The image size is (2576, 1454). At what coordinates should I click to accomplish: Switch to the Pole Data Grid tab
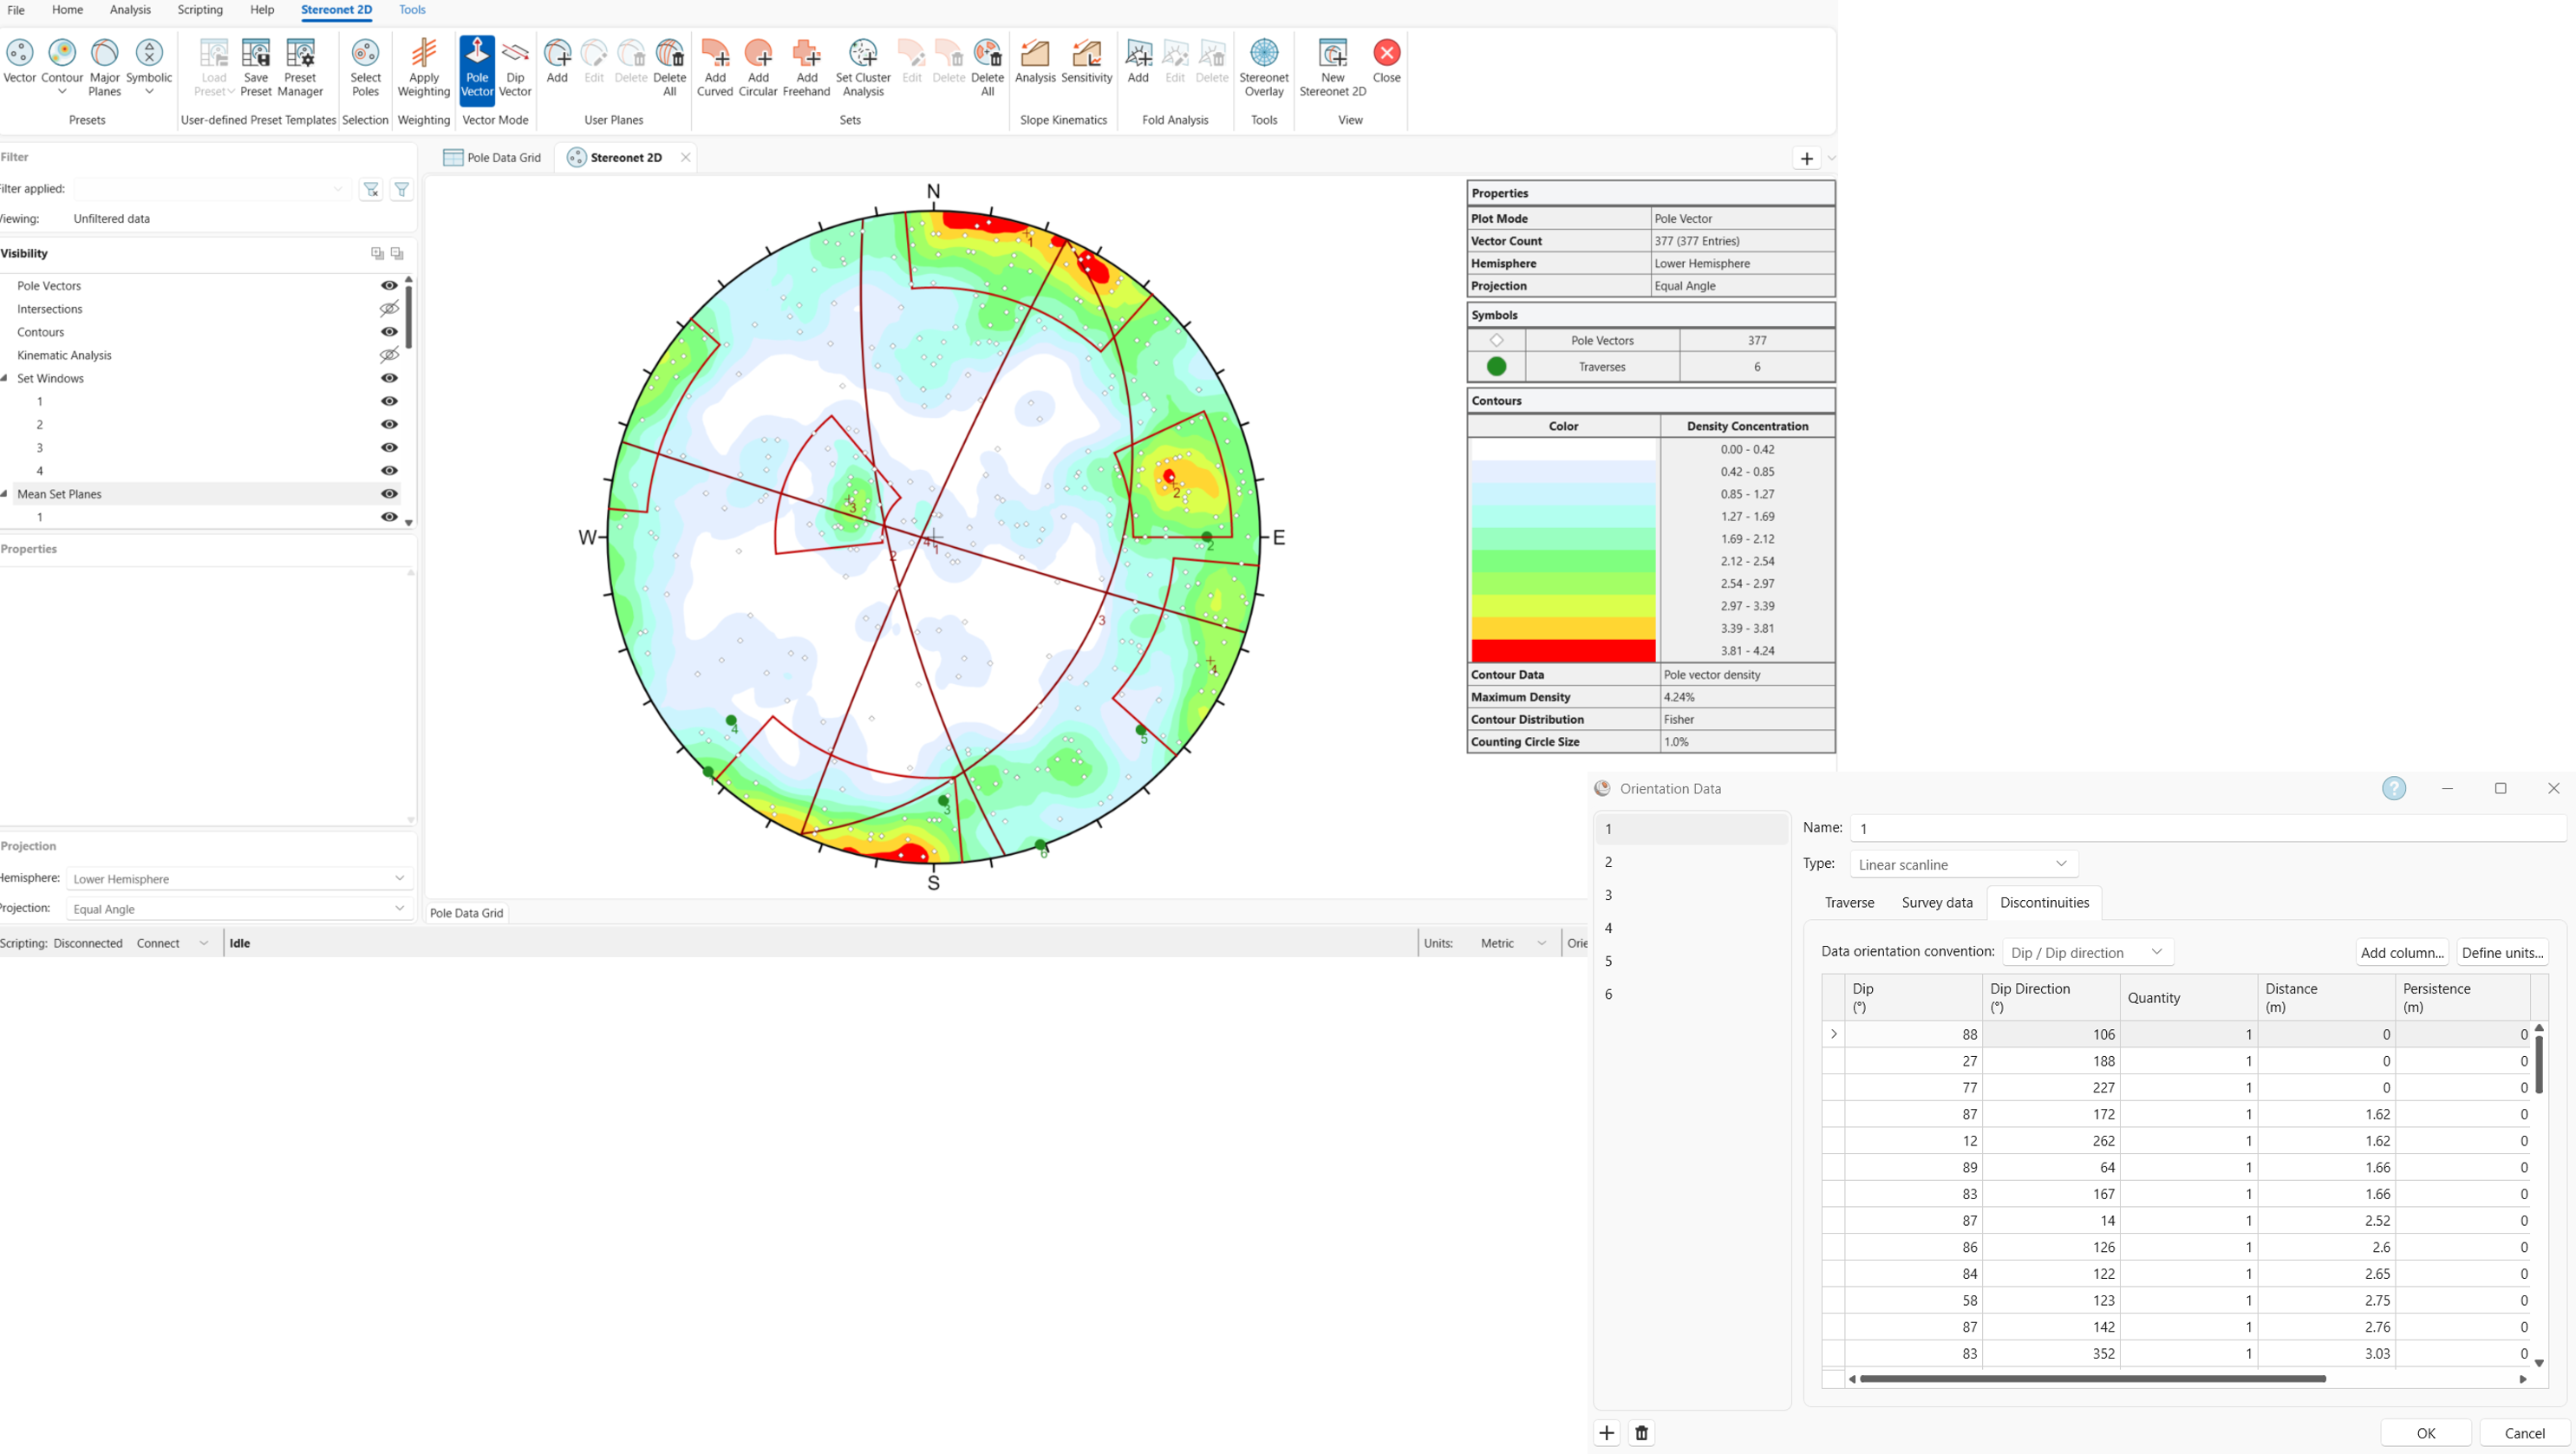(x=492, y=157)
